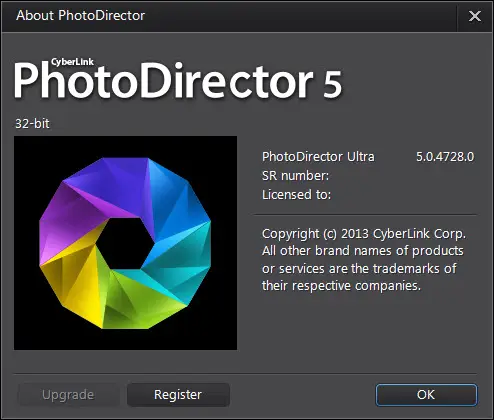Click the greyed-out Upgrade button
The image size is (494, 420).
tap(68, 395)
